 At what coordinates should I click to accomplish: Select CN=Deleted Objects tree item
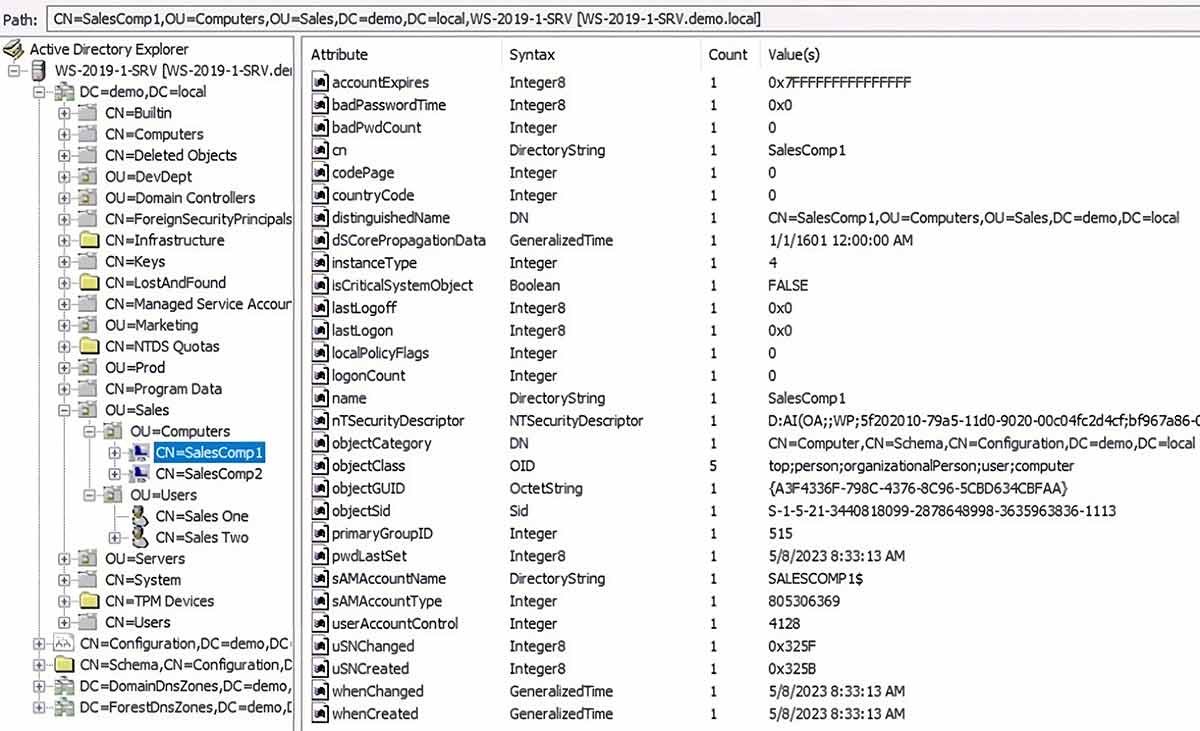171,155
